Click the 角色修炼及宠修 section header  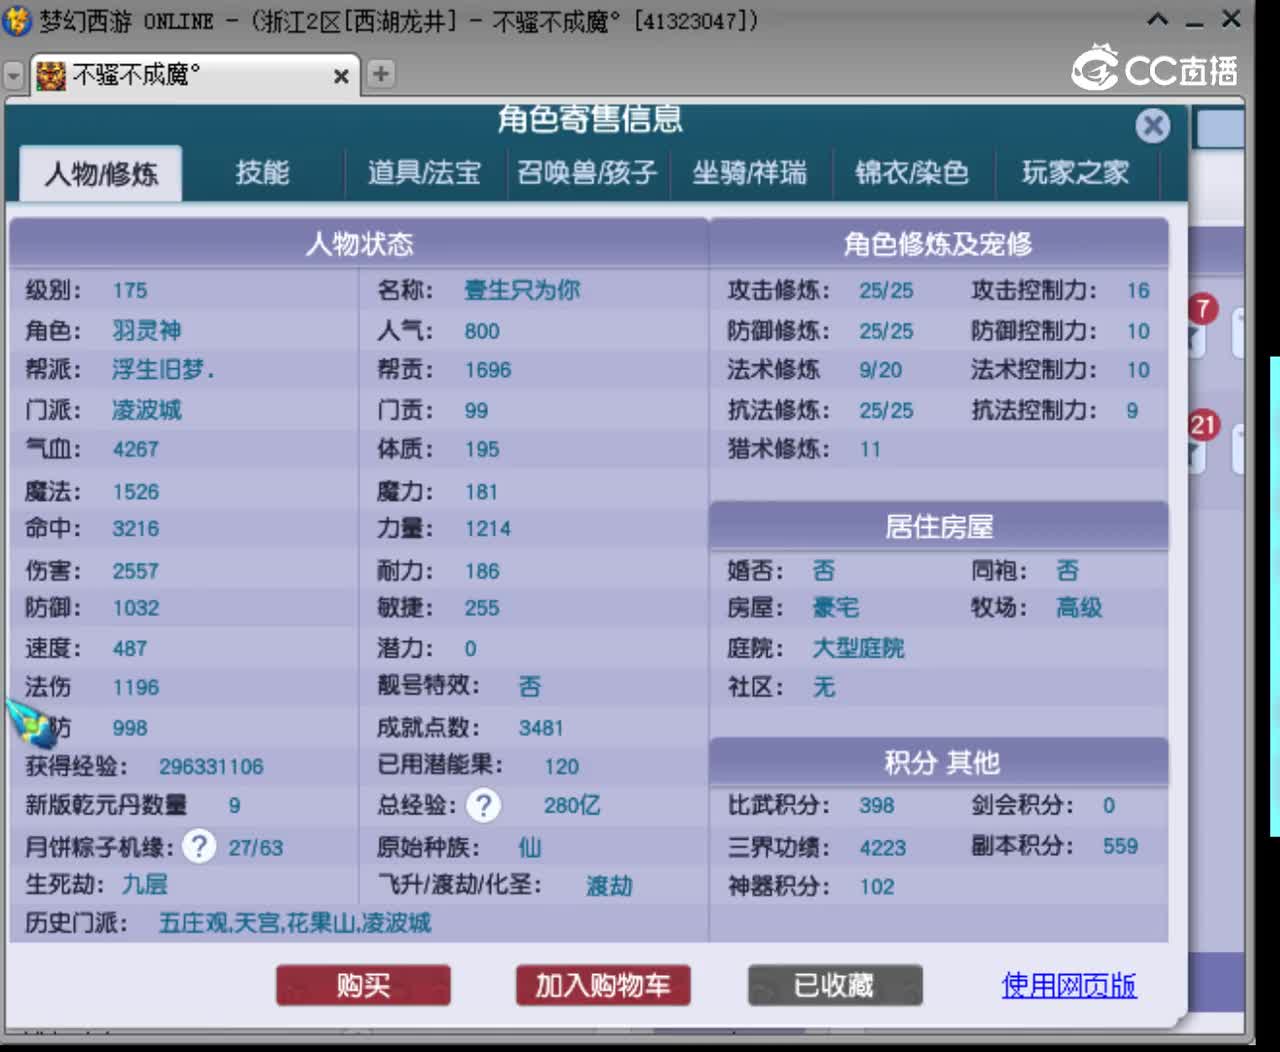[x=938, y=244]
